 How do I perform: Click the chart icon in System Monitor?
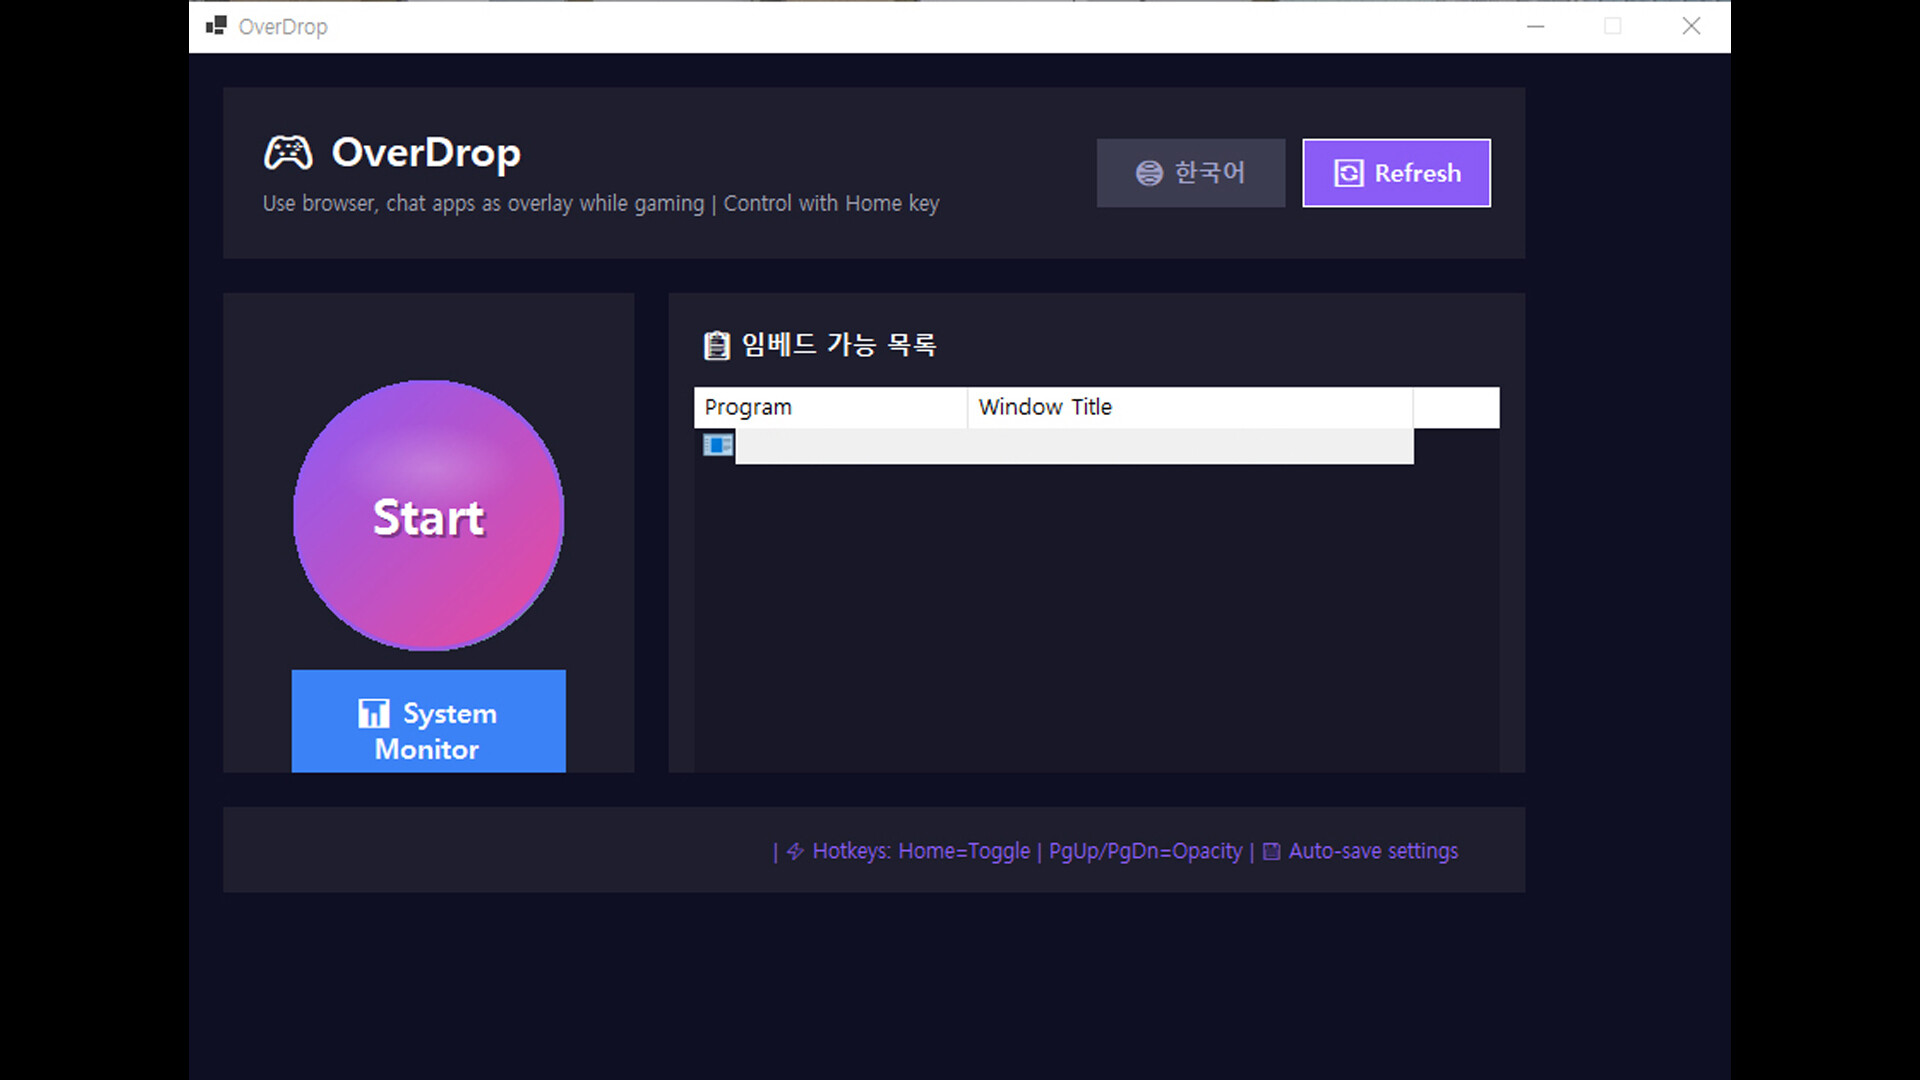374,713
